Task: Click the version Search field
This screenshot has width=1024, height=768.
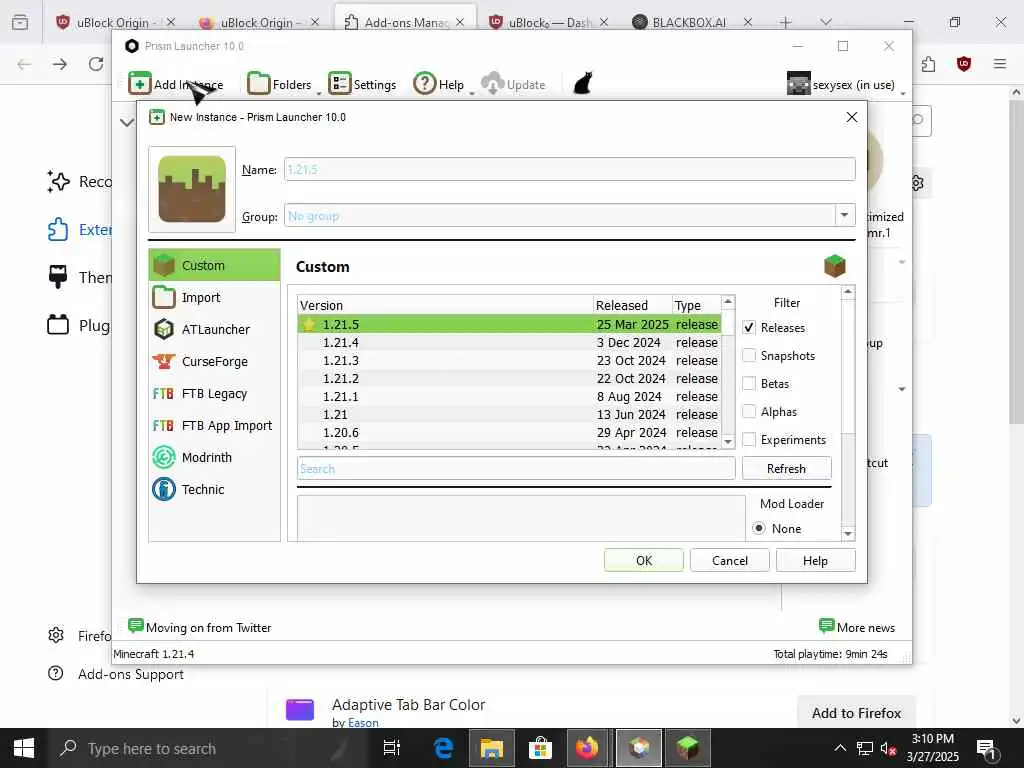Action: coord(516,468)
